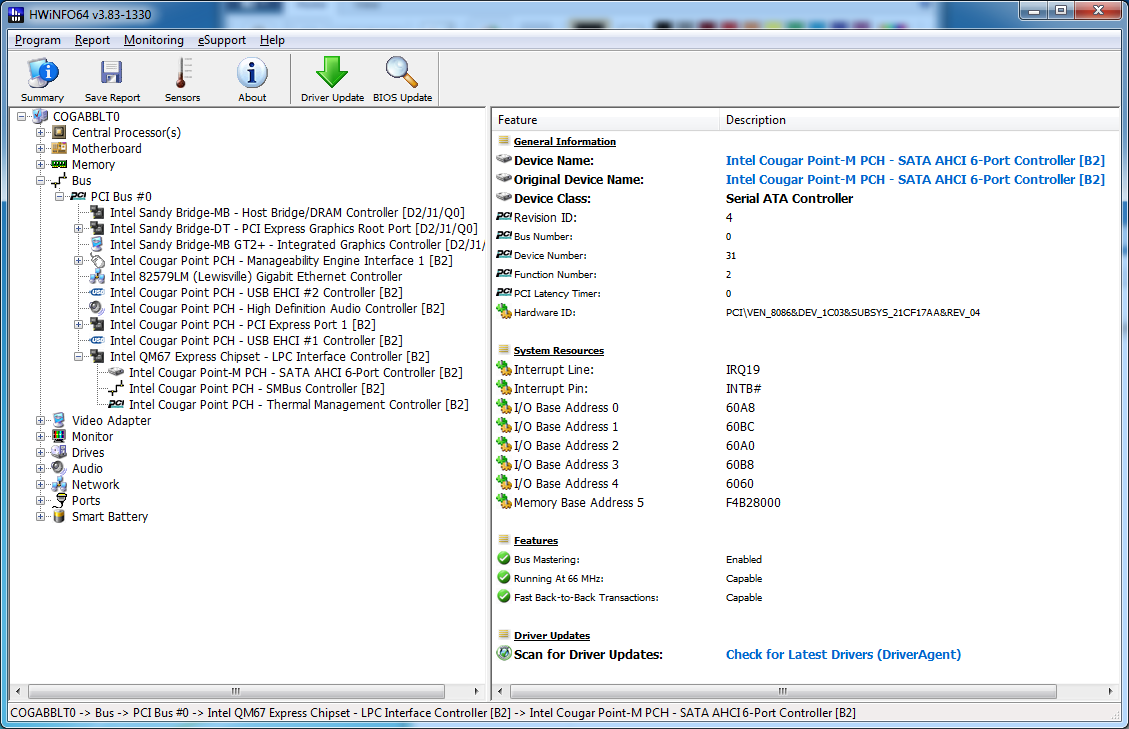This screenshot has width=1129, height=729.
Task: Launch Driver Update green arrow
Action: 332,79
